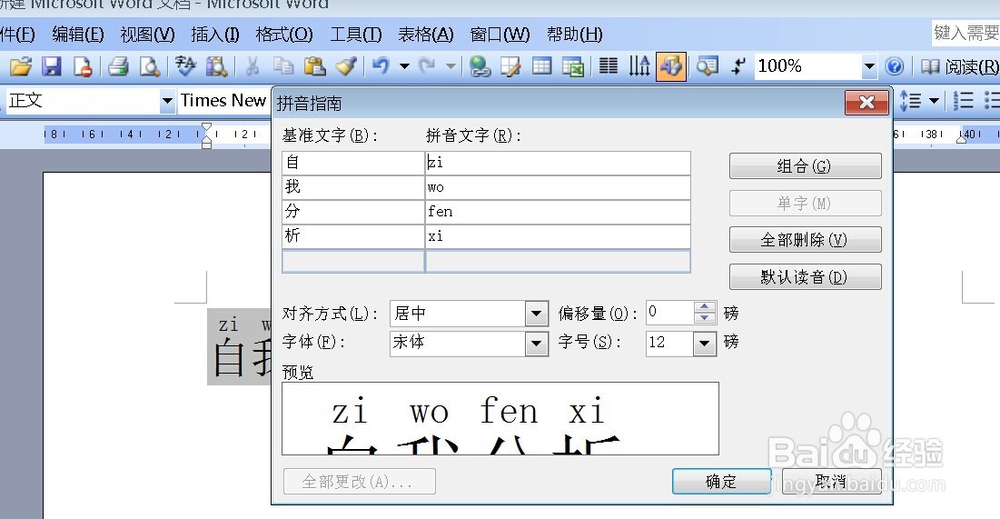Open the 正文 style dropdown
The height and width of the screenshot is (519, 1000).
tap(167, 101)
